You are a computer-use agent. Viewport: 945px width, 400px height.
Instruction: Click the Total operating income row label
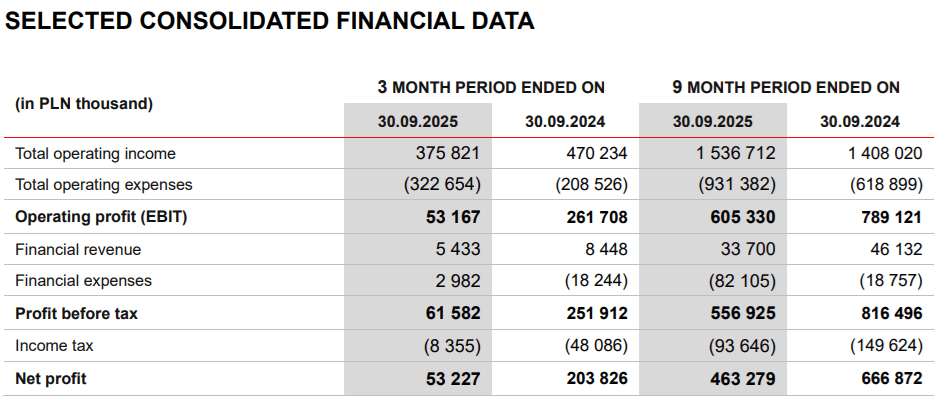tap(96, 153)
